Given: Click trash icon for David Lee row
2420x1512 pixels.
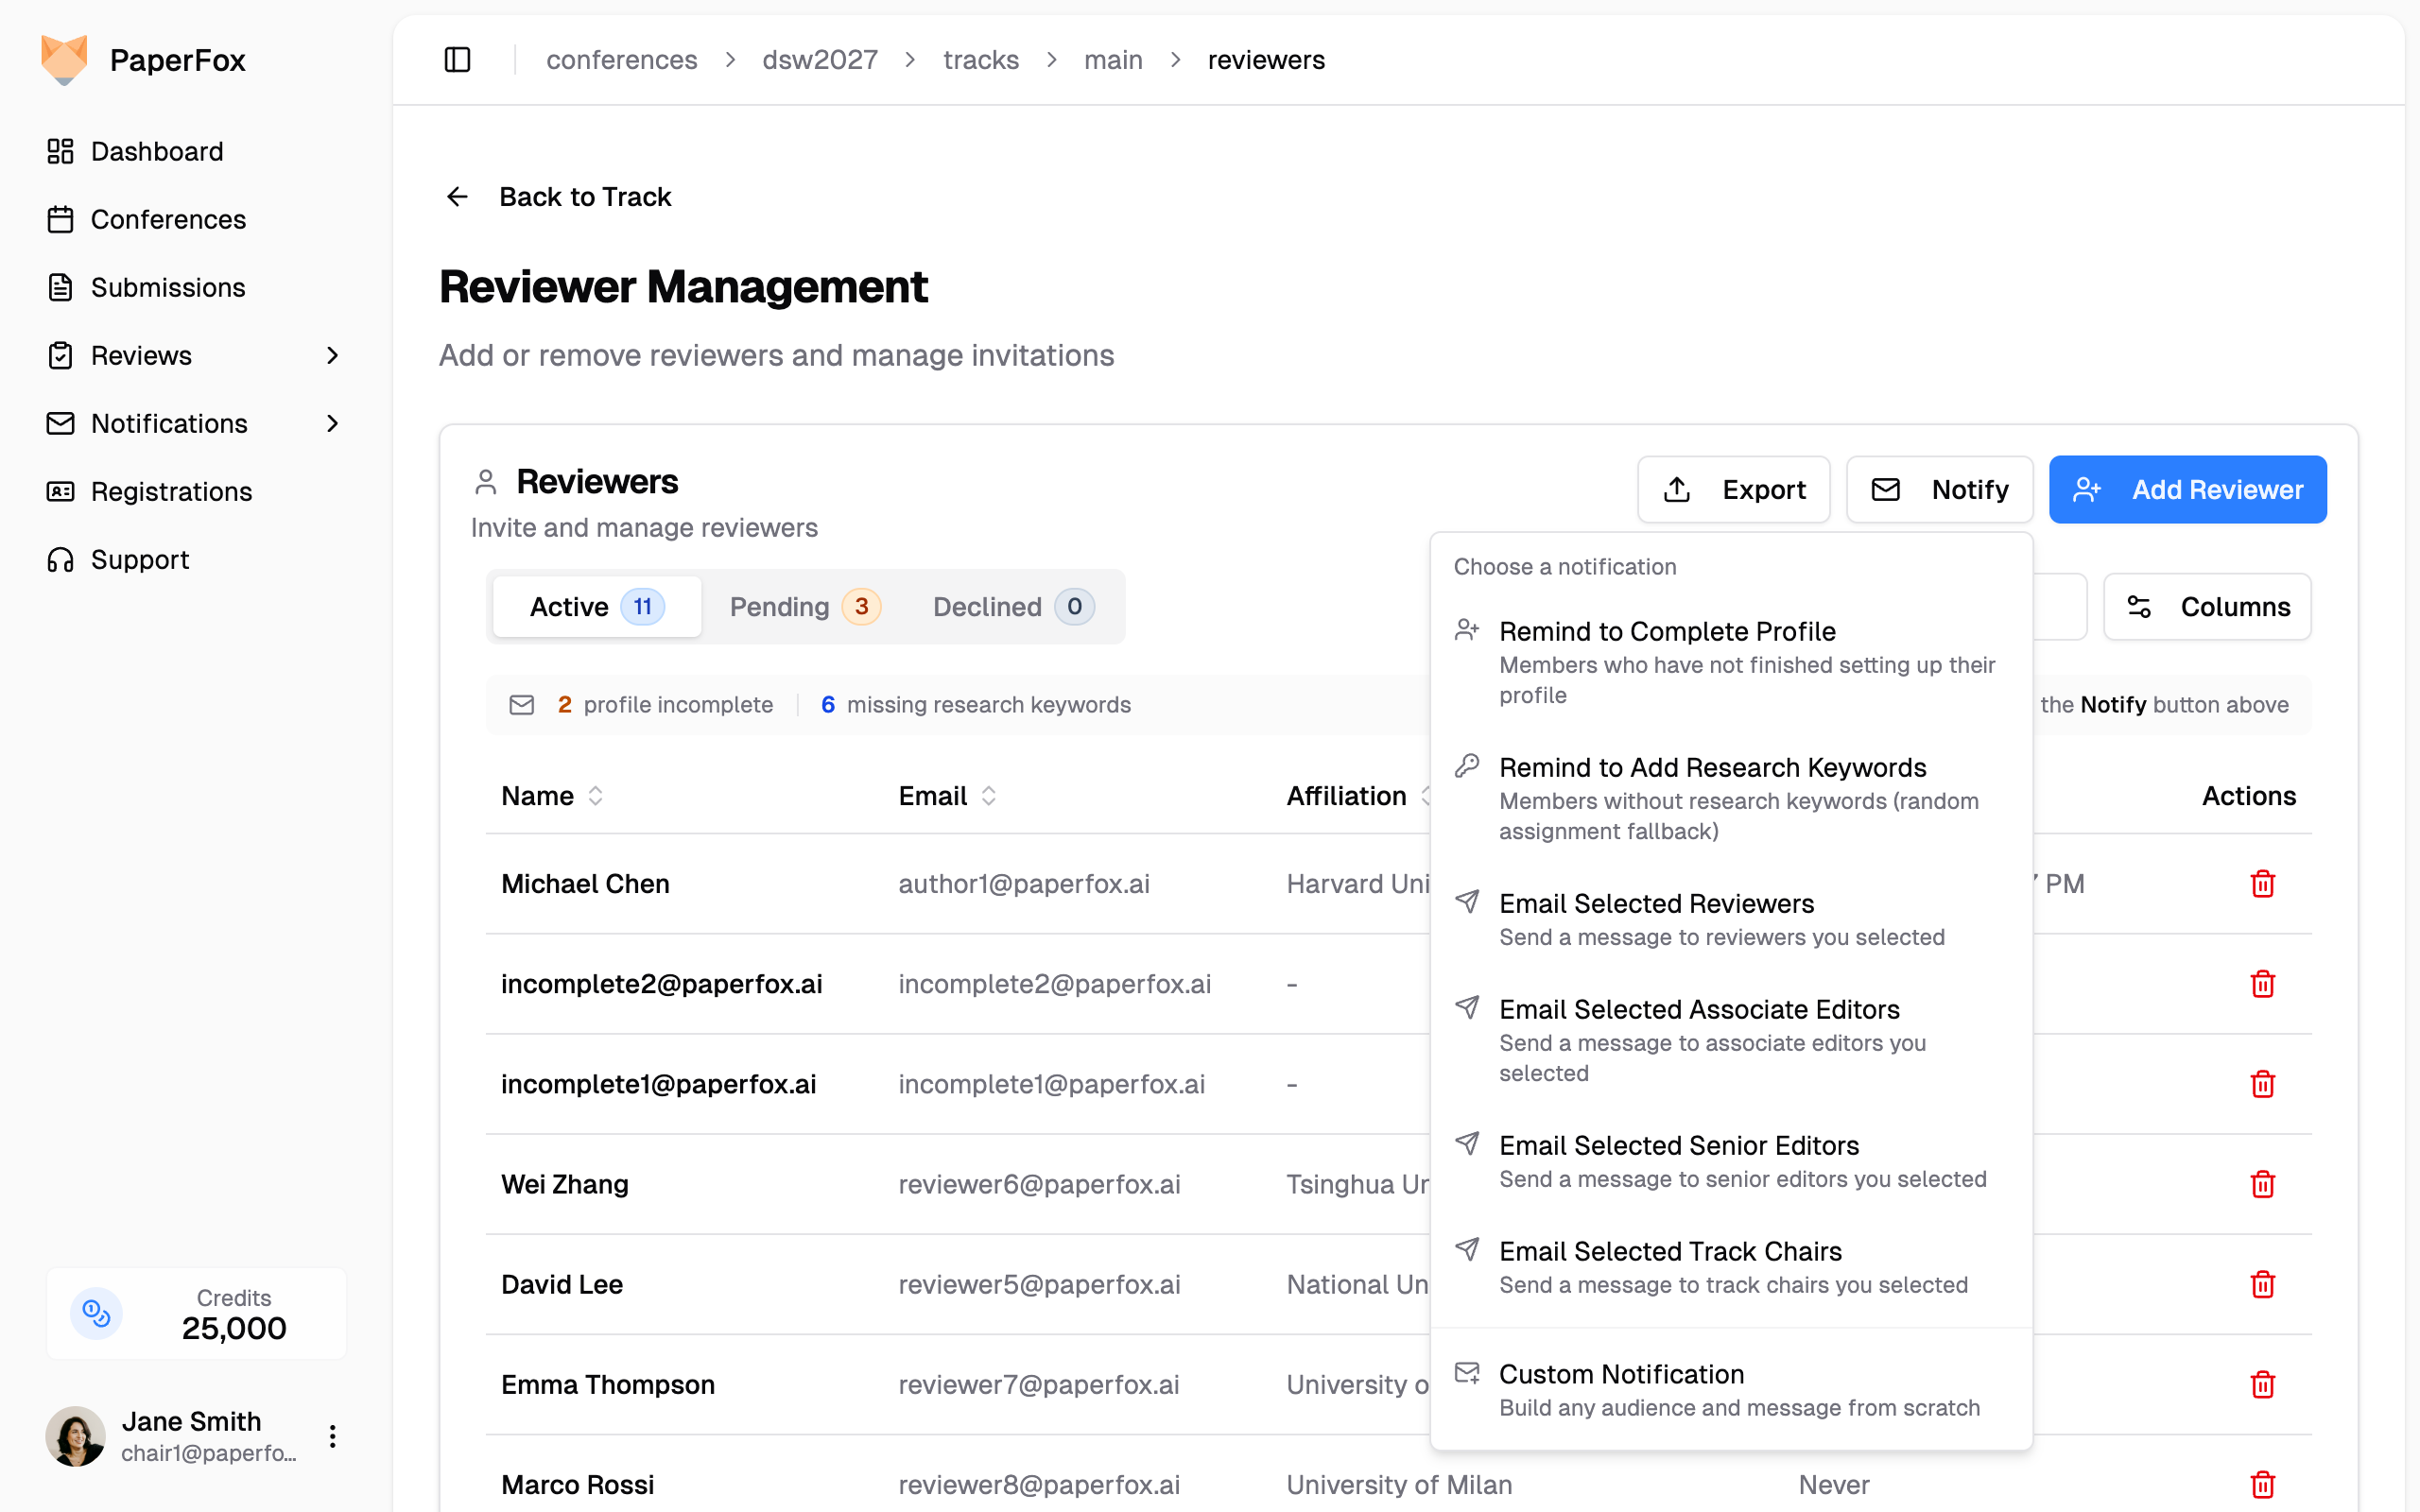Looking at the screenshot, I should pos(2262,1284).
